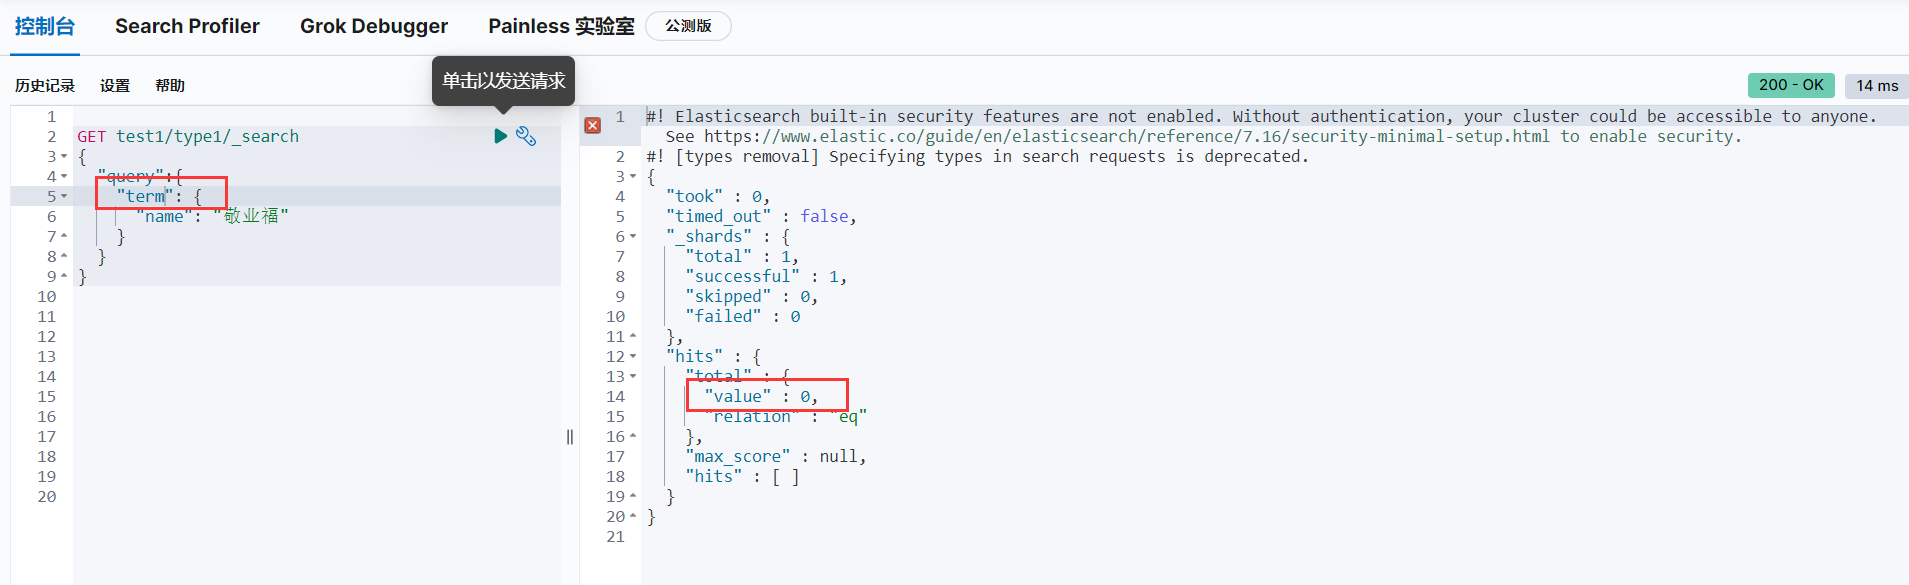Screen dimensions: 1909x585
Task: Collapse total fold on response line 13
Action: (633, 376)
